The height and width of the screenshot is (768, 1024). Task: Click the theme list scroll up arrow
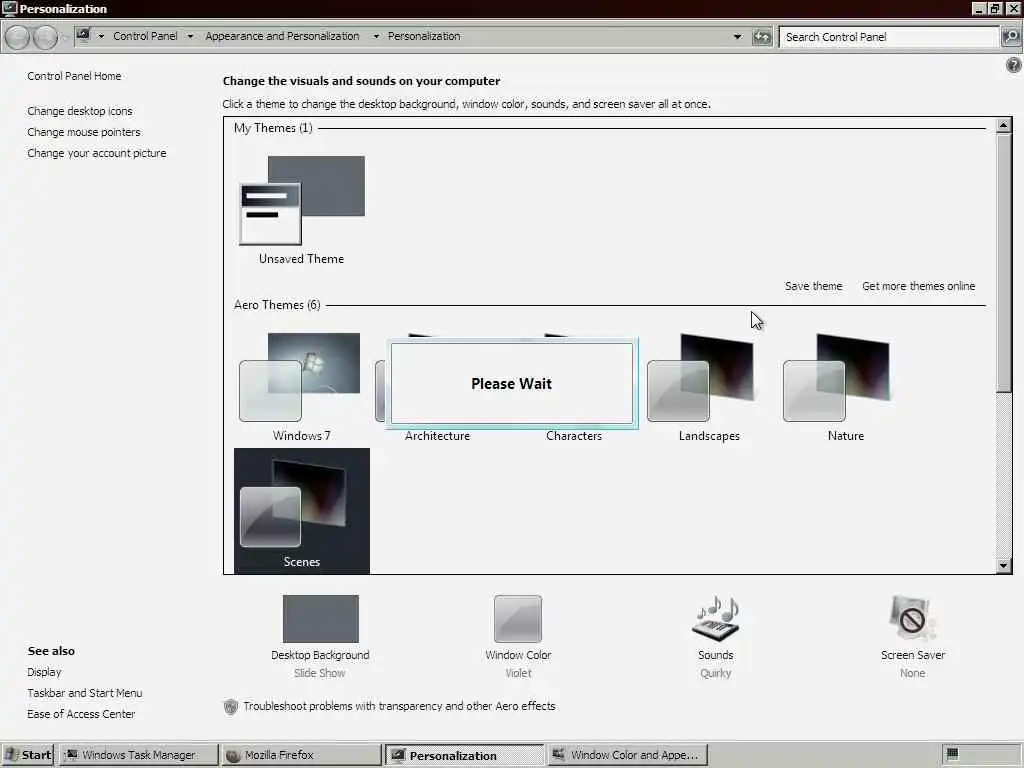[x=1004, y=125]
